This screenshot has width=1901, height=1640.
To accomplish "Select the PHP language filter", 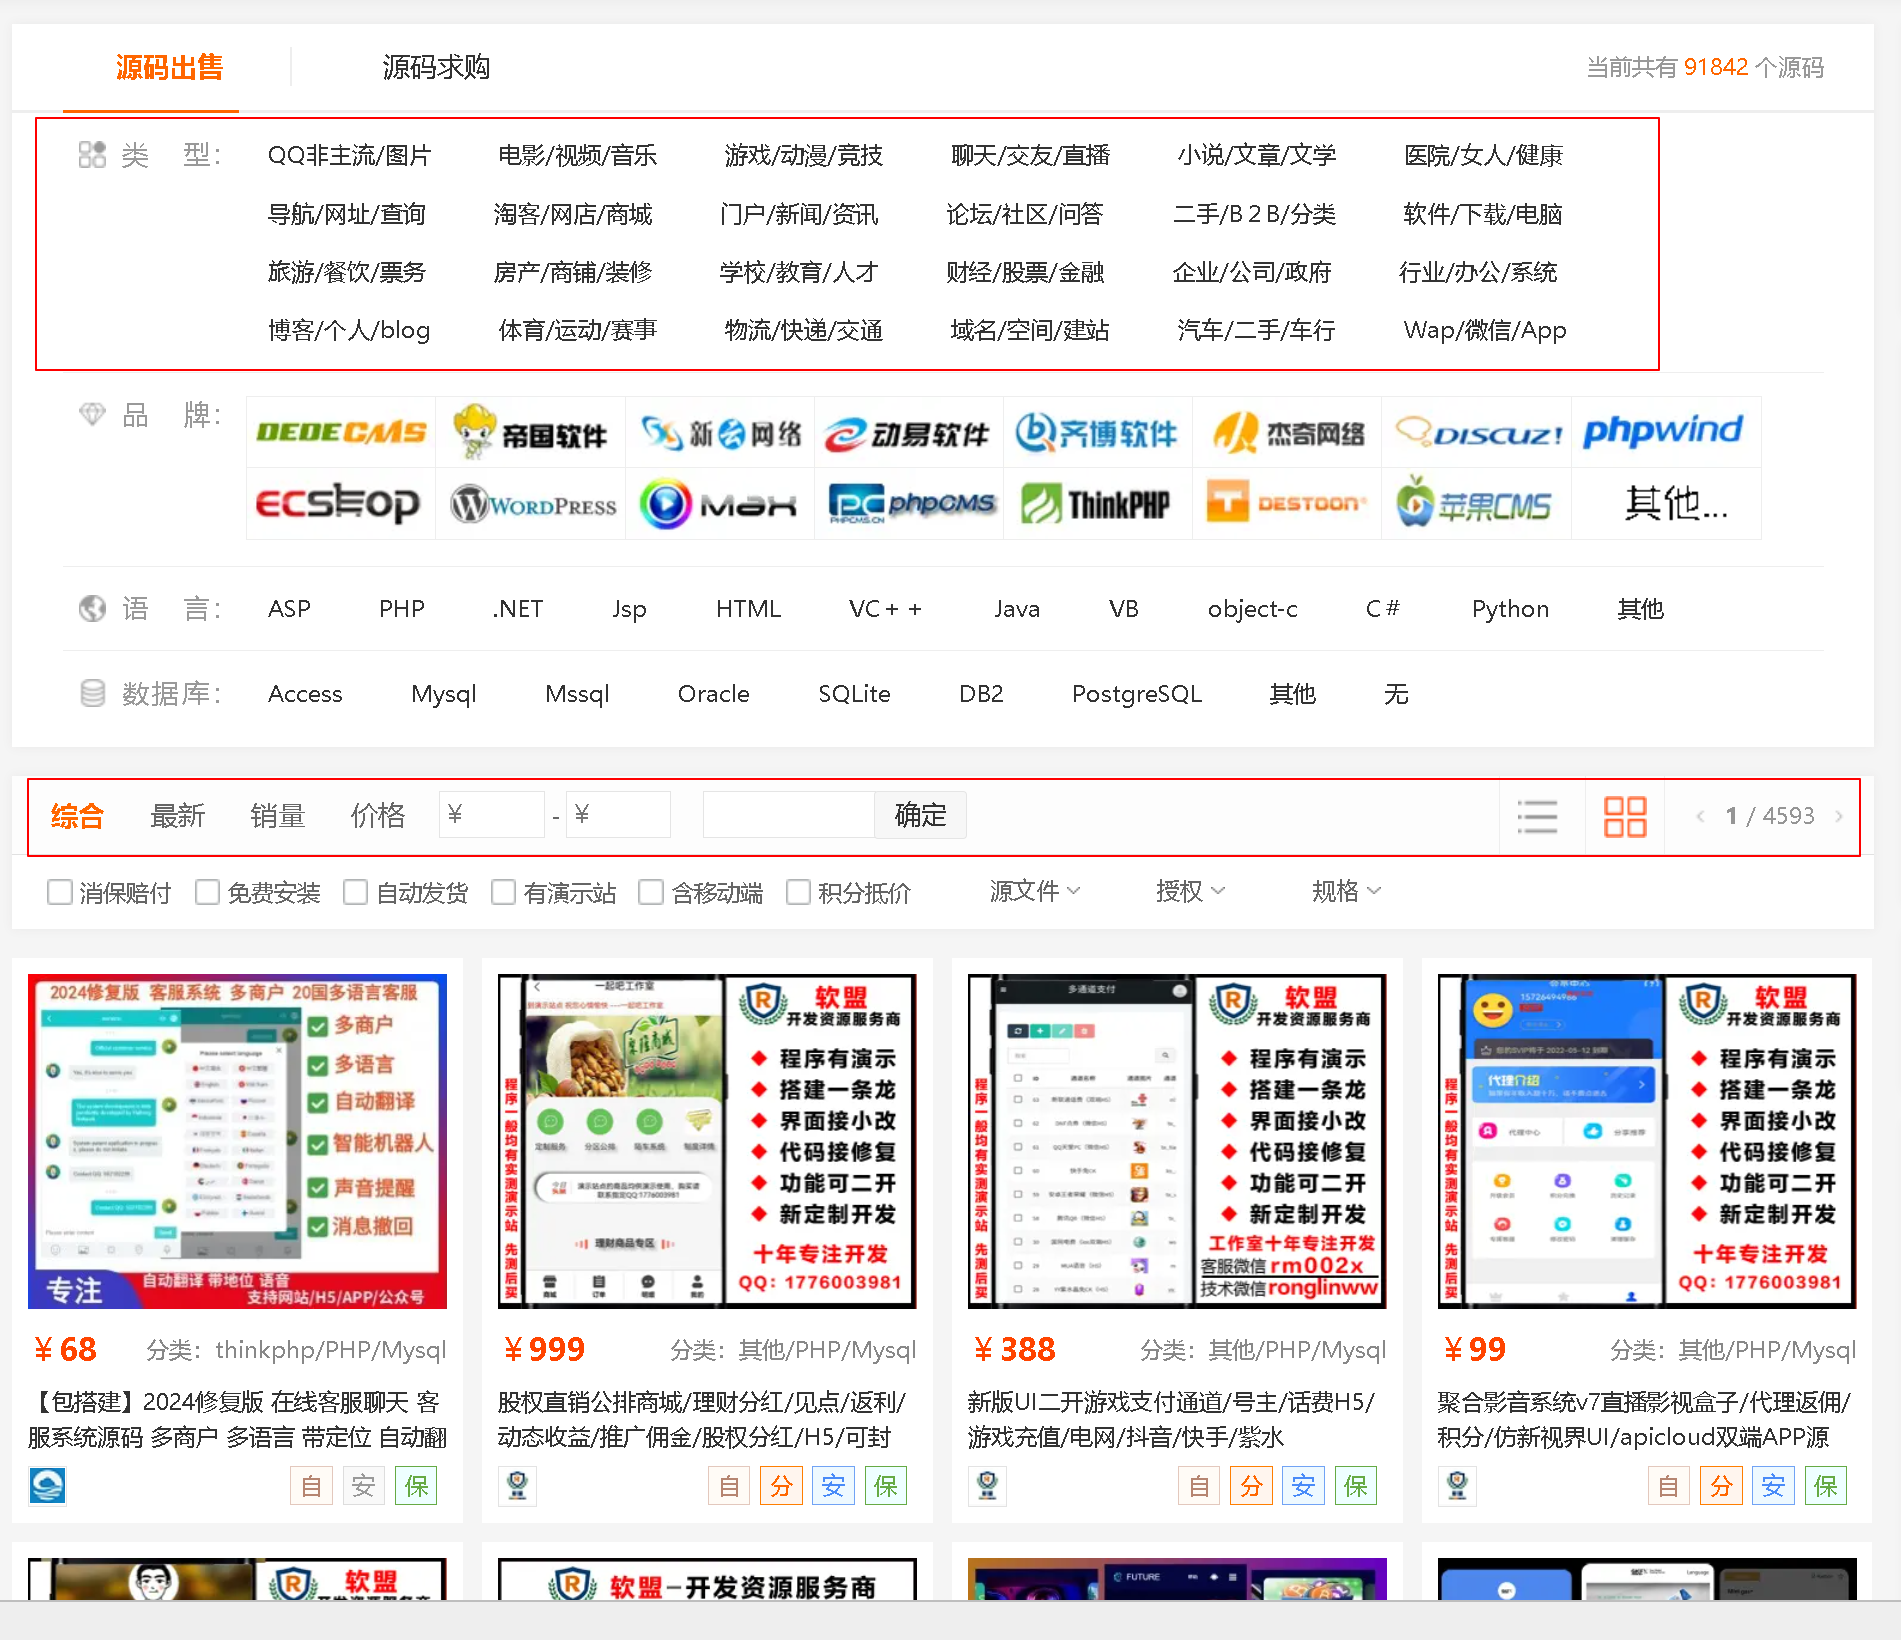I will (x=402, y=609).
